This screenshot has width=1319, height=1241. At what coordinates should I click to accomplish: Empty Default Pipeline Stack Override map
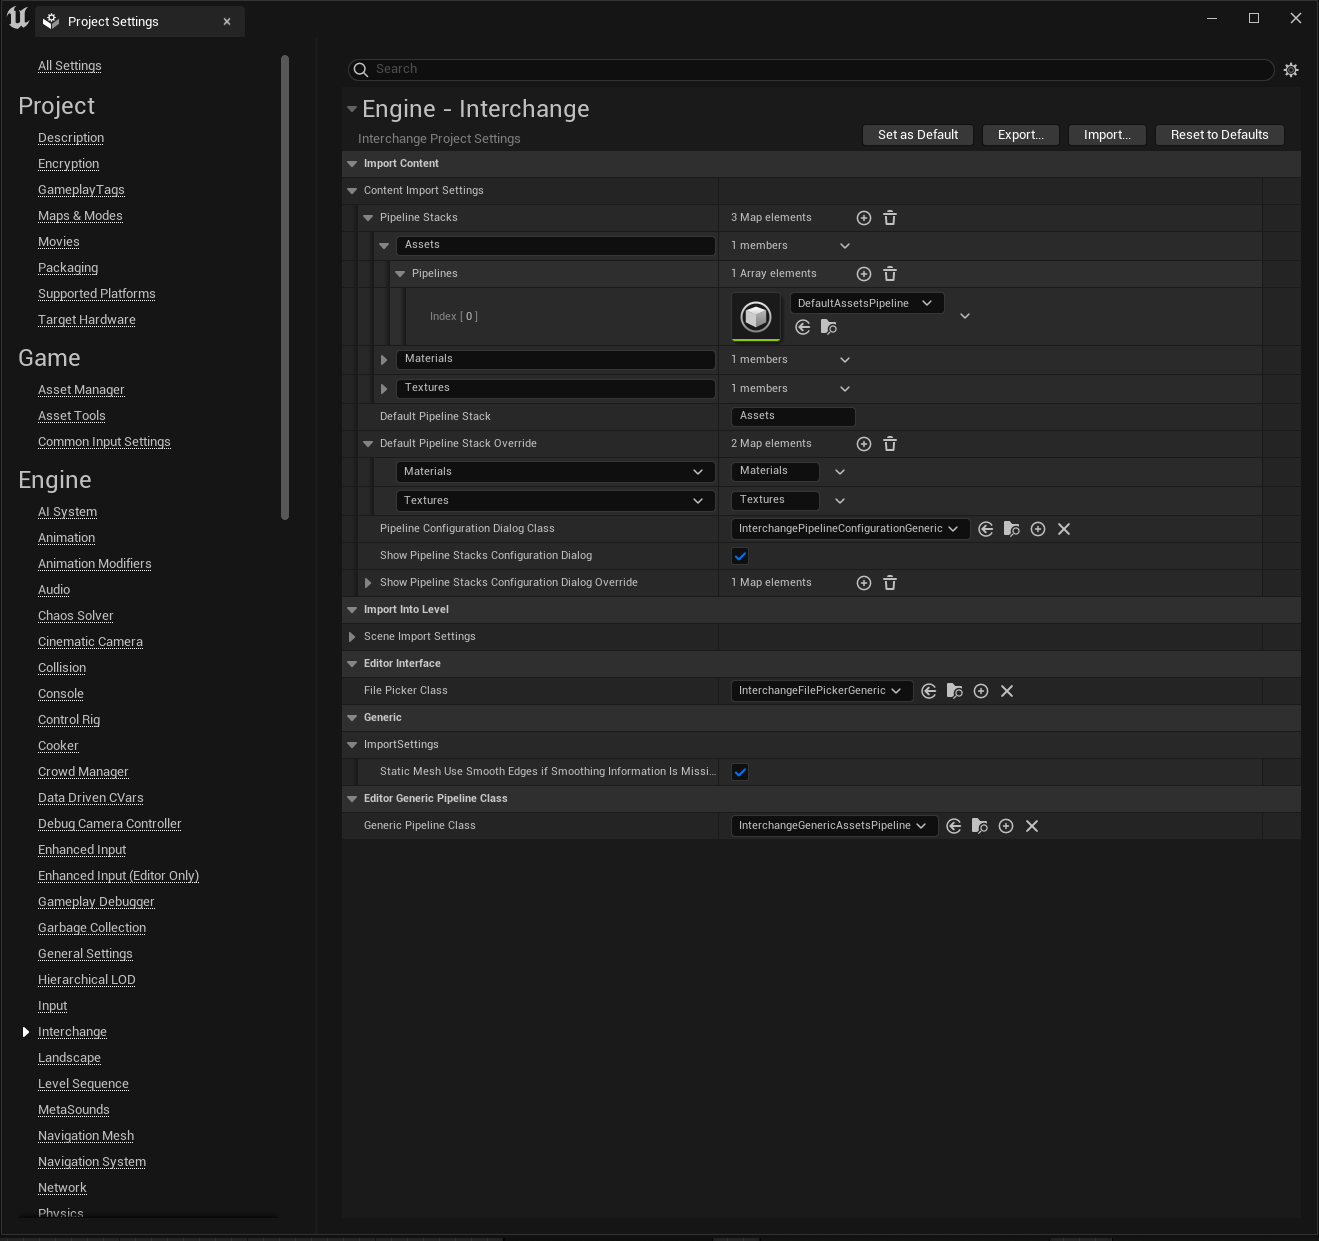click(890, 444)
